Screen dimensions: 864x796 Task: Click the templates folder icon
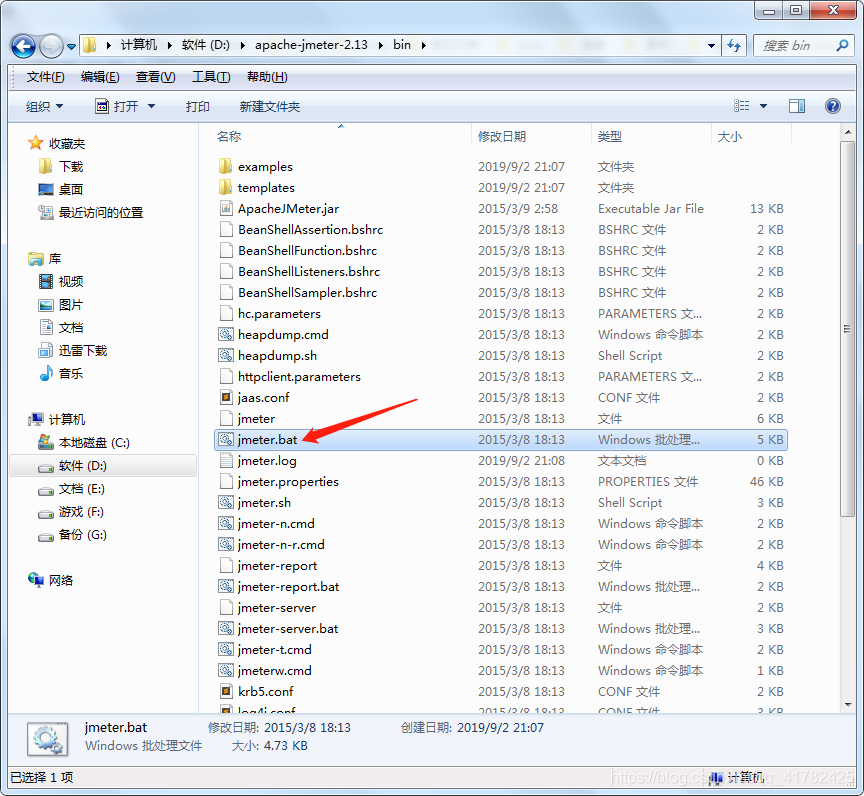(x=225, y=187)
